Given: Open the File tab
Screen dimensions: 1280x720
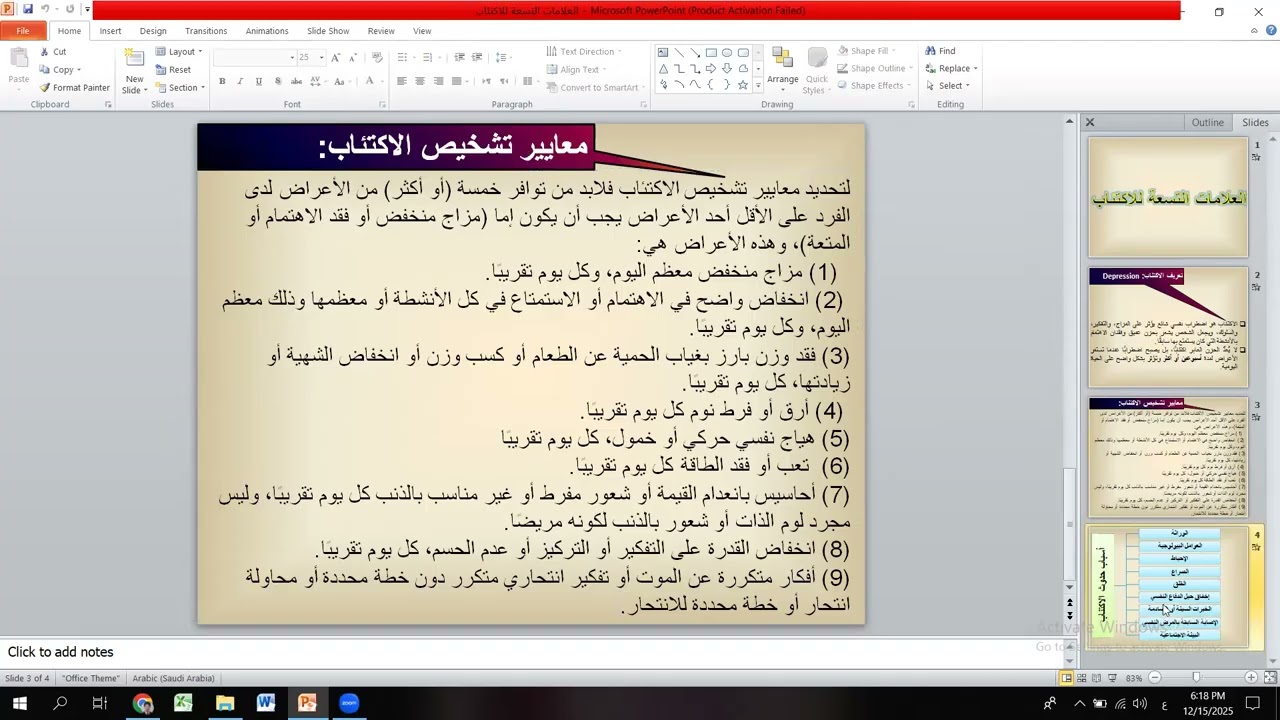Looking at the screenshot, I should tap(22, 31).
